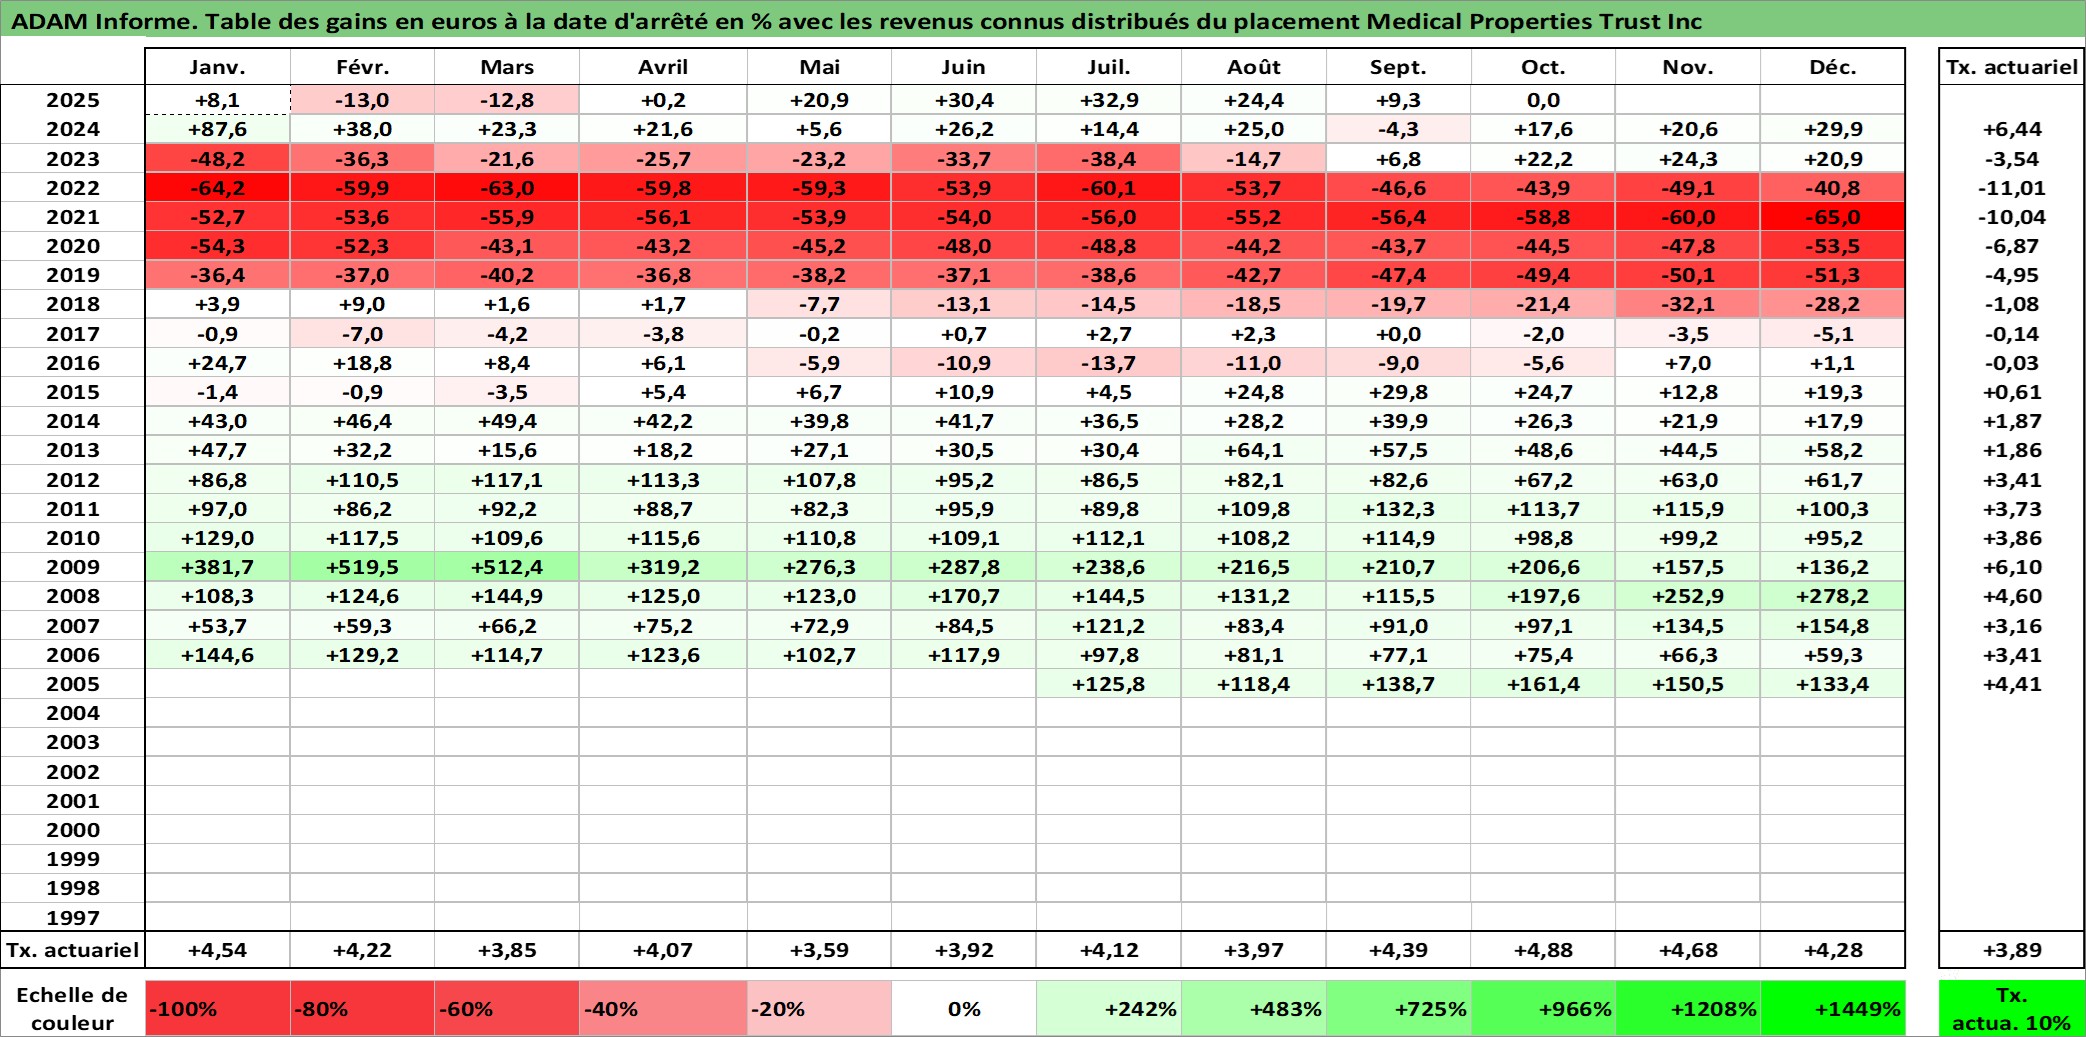2086x1037 pixels.
Task: Select actuarial rate +6,44 for 2024
Action: pyautogui.click(x=2011, y=129)
